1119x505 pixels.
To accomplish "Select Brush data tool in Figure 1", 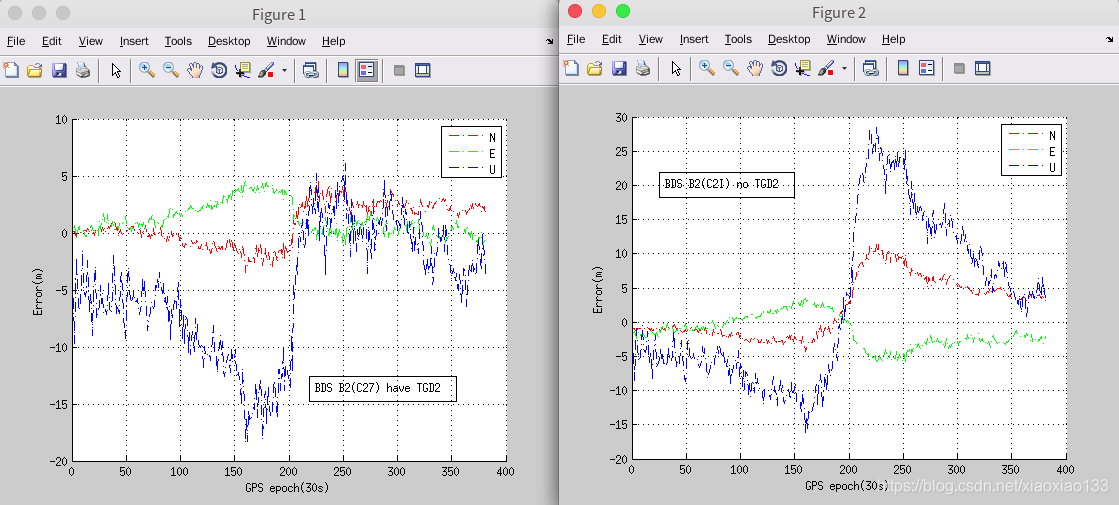I will (266, 69).
